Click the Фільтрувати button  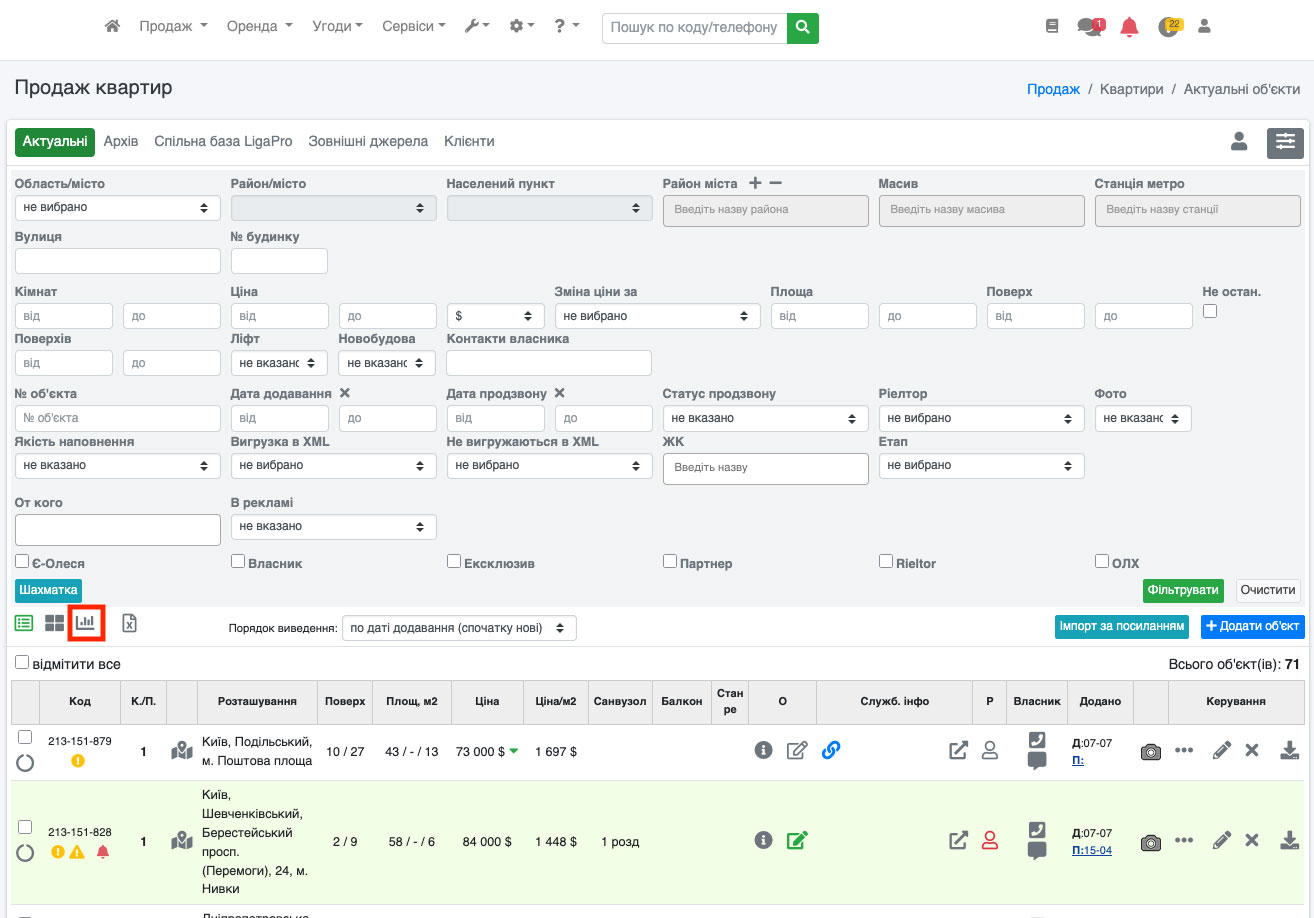[1183, 590]
